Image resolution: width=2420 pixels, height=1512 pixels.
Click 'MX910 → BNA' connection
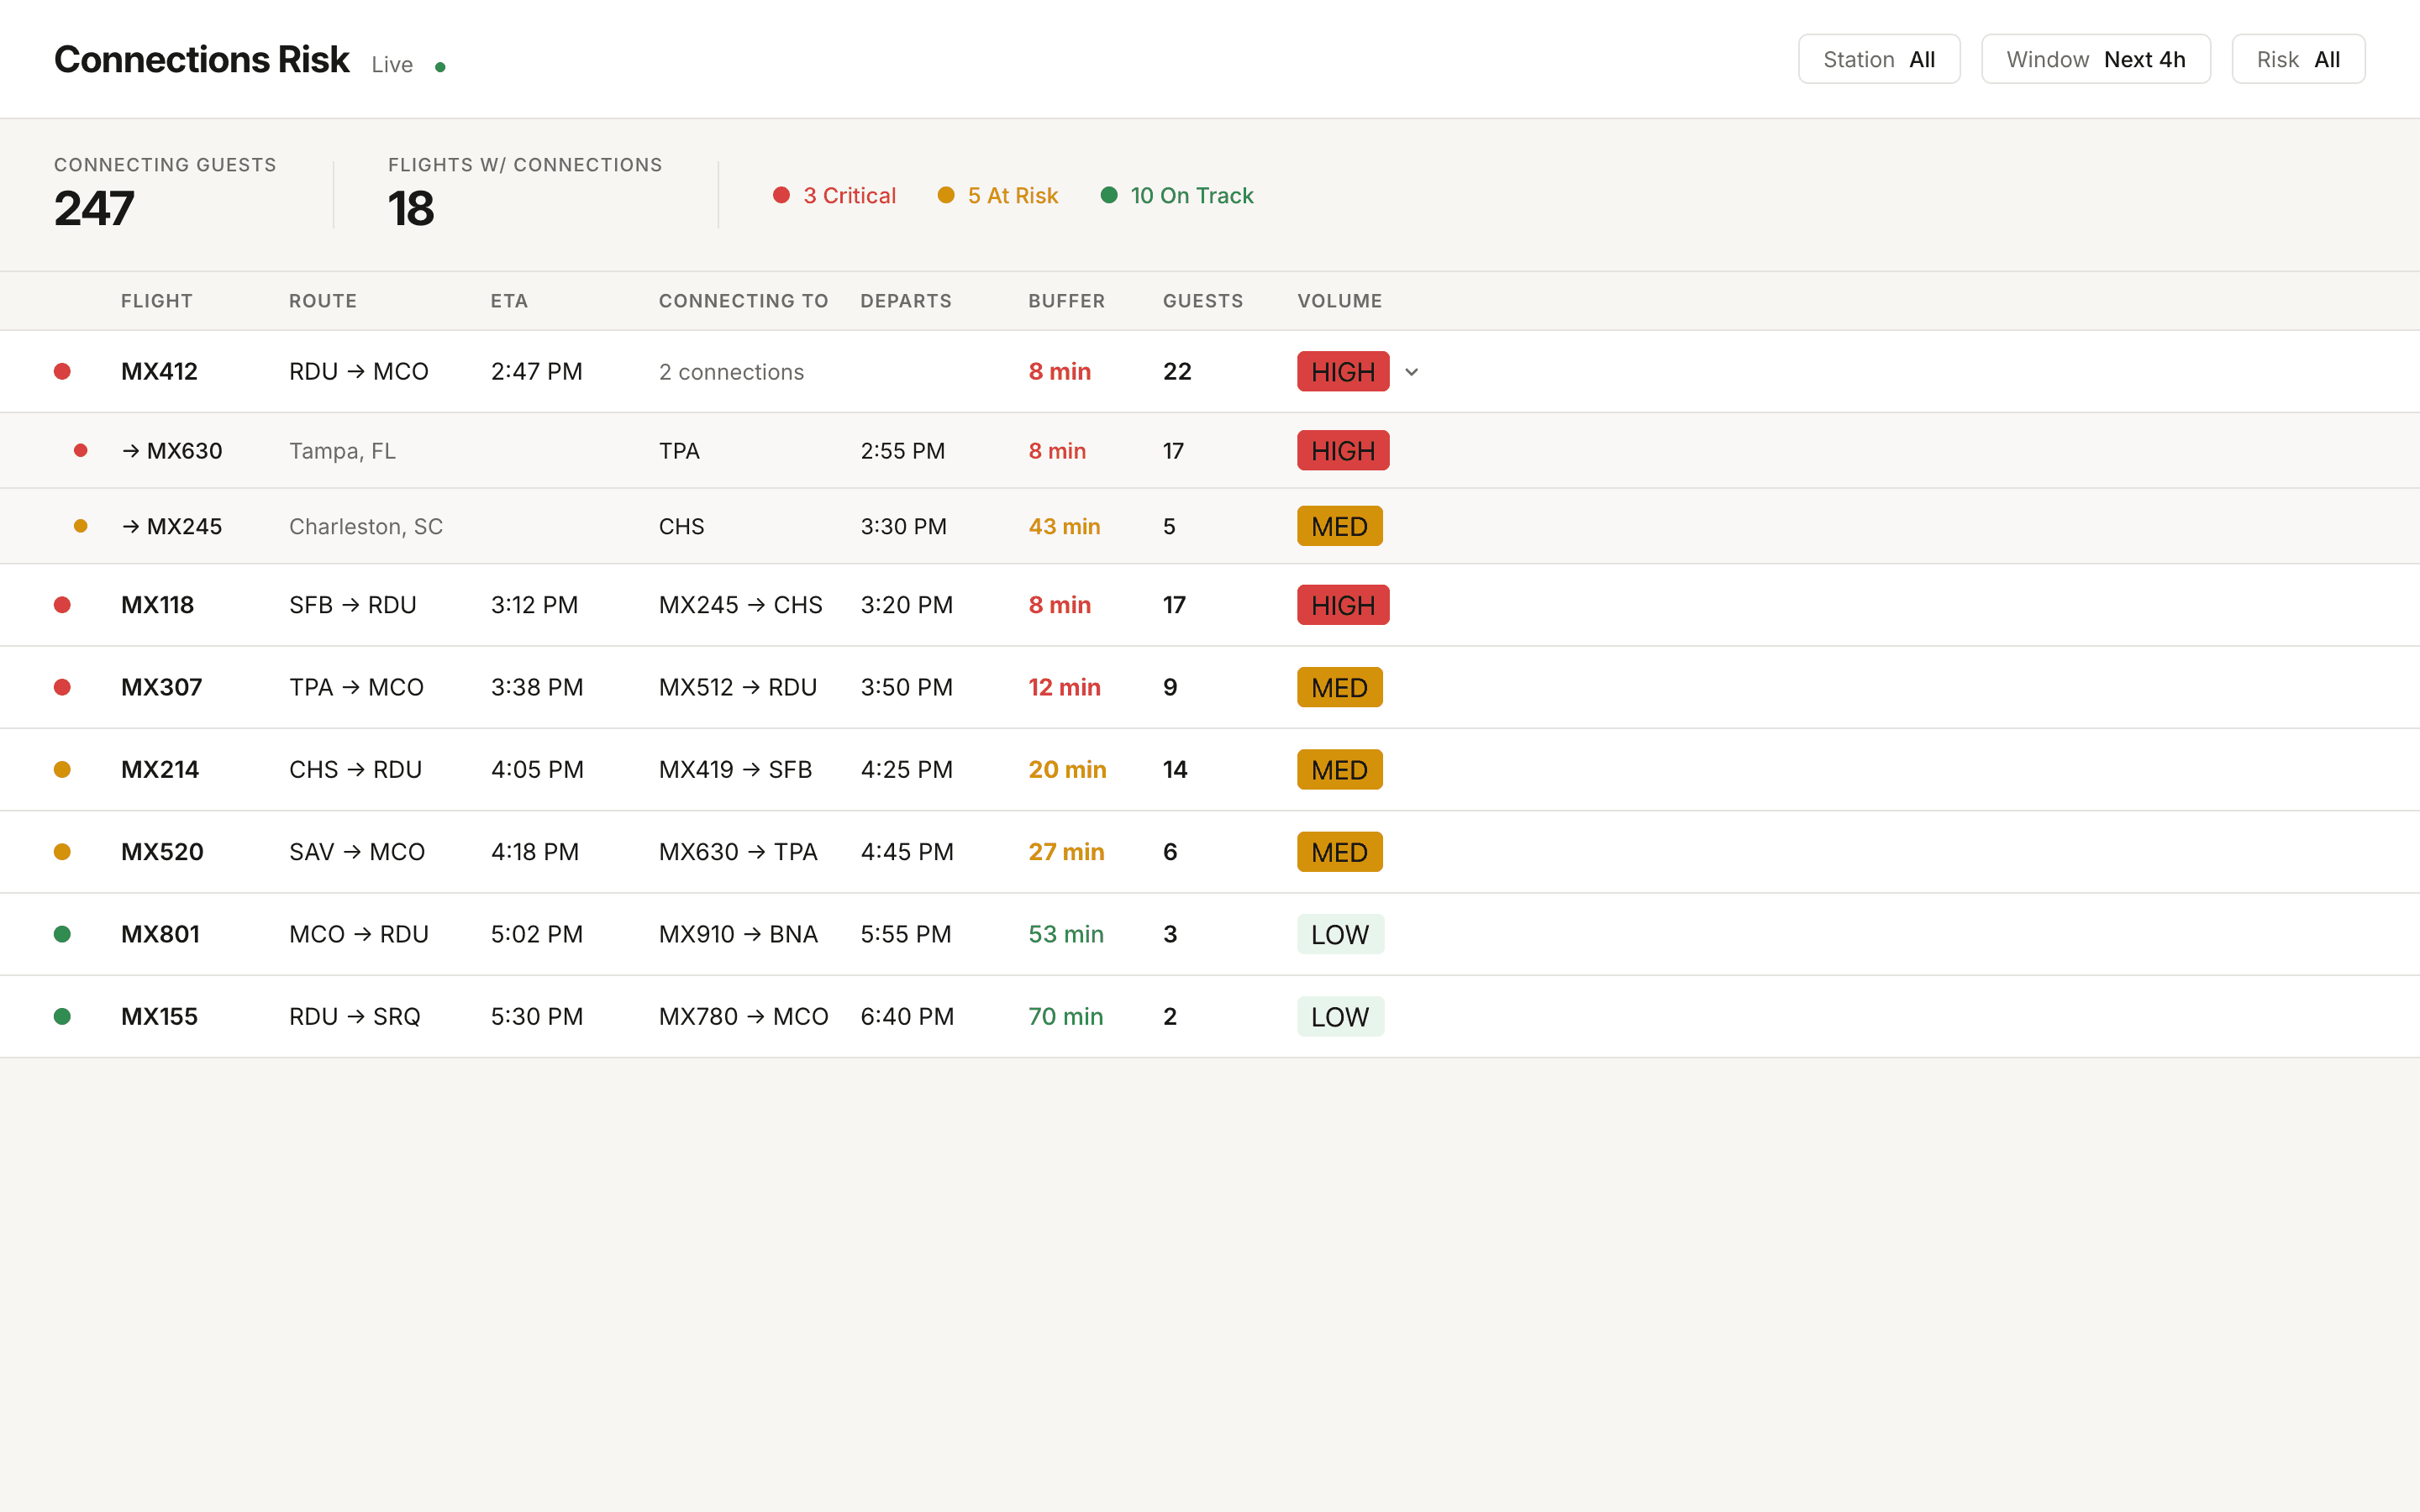pyautogui.click(x=738, y=934)
